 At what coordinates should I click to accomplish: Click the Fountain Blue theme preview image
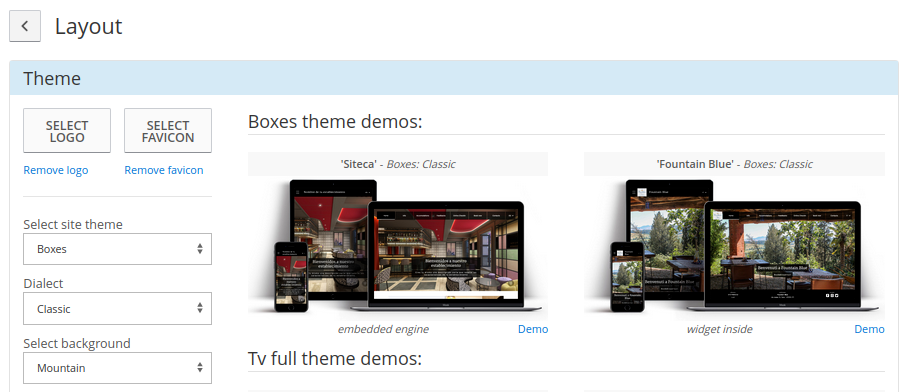pos(734,247)
